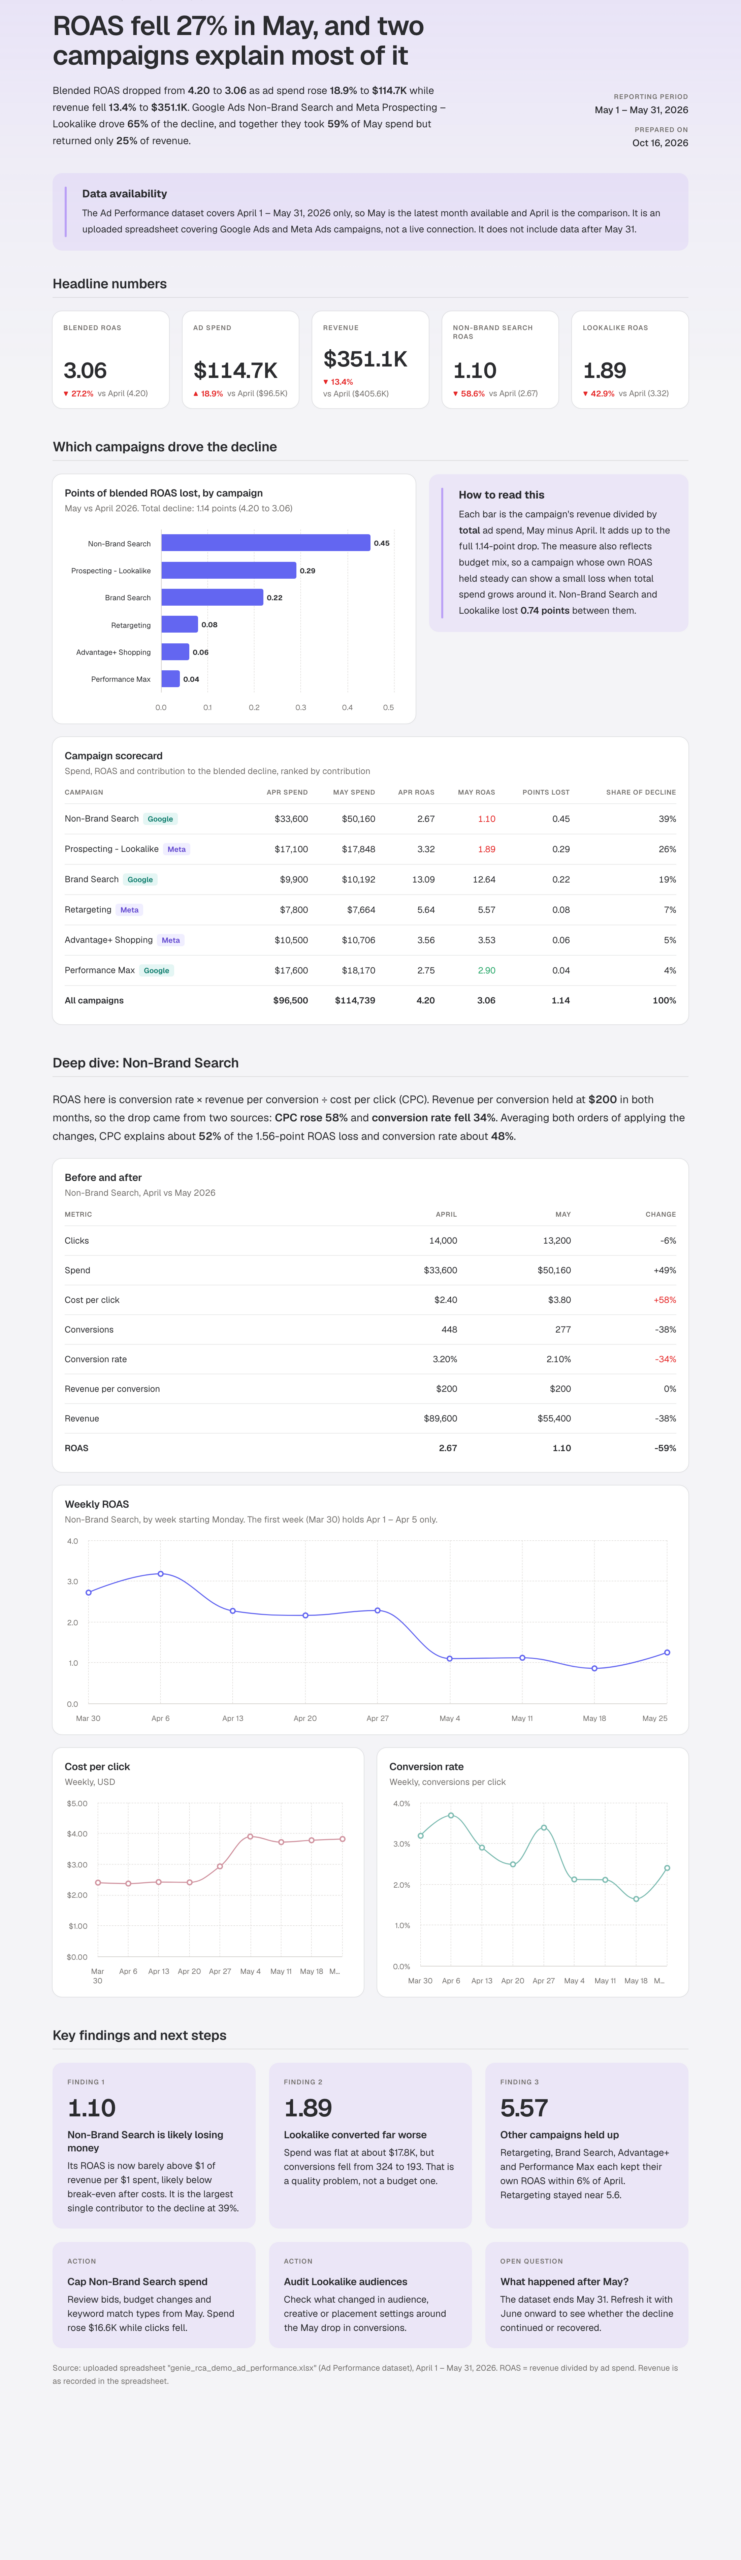This screenshot has width=741, height=2560.
Task: Click the May 4 point on the Cost per click chart
Action: tap(250, 1836)
